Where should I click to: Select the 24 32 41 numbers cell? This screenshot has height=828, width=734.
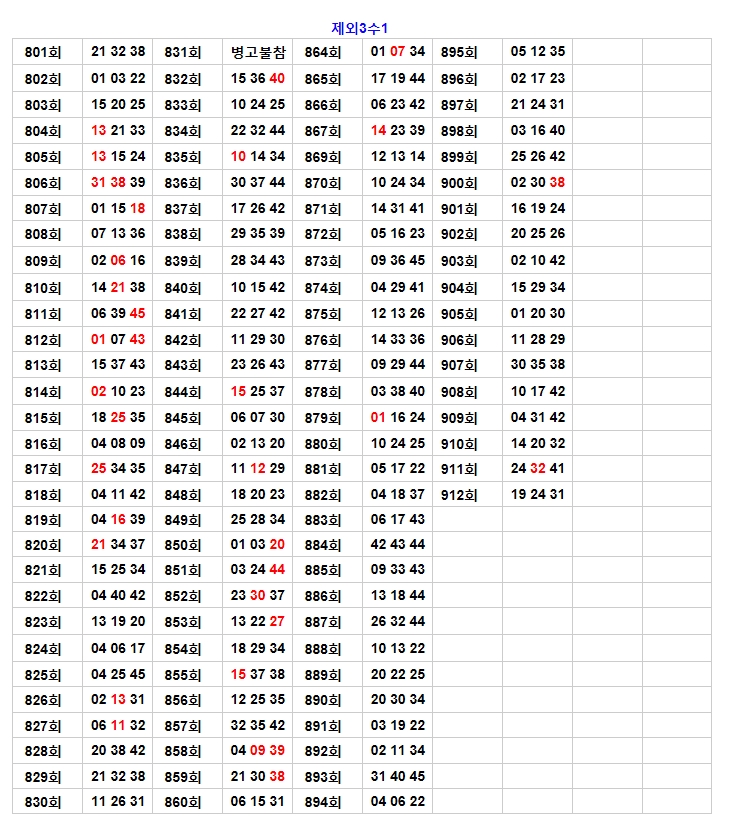tap(537, 468)
